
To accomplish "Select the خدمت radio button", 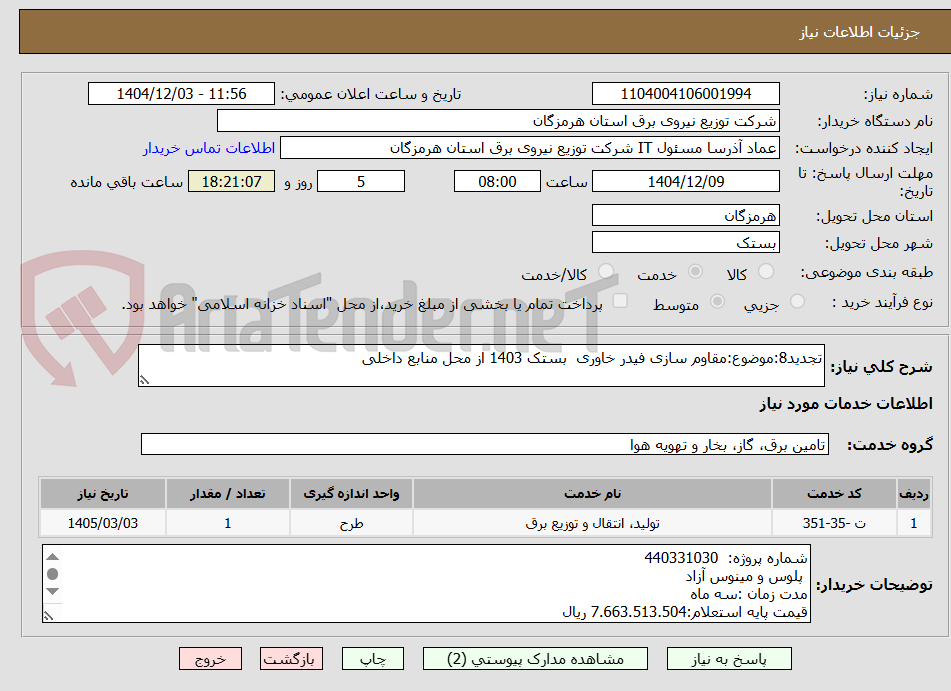I will pos(695,271).
